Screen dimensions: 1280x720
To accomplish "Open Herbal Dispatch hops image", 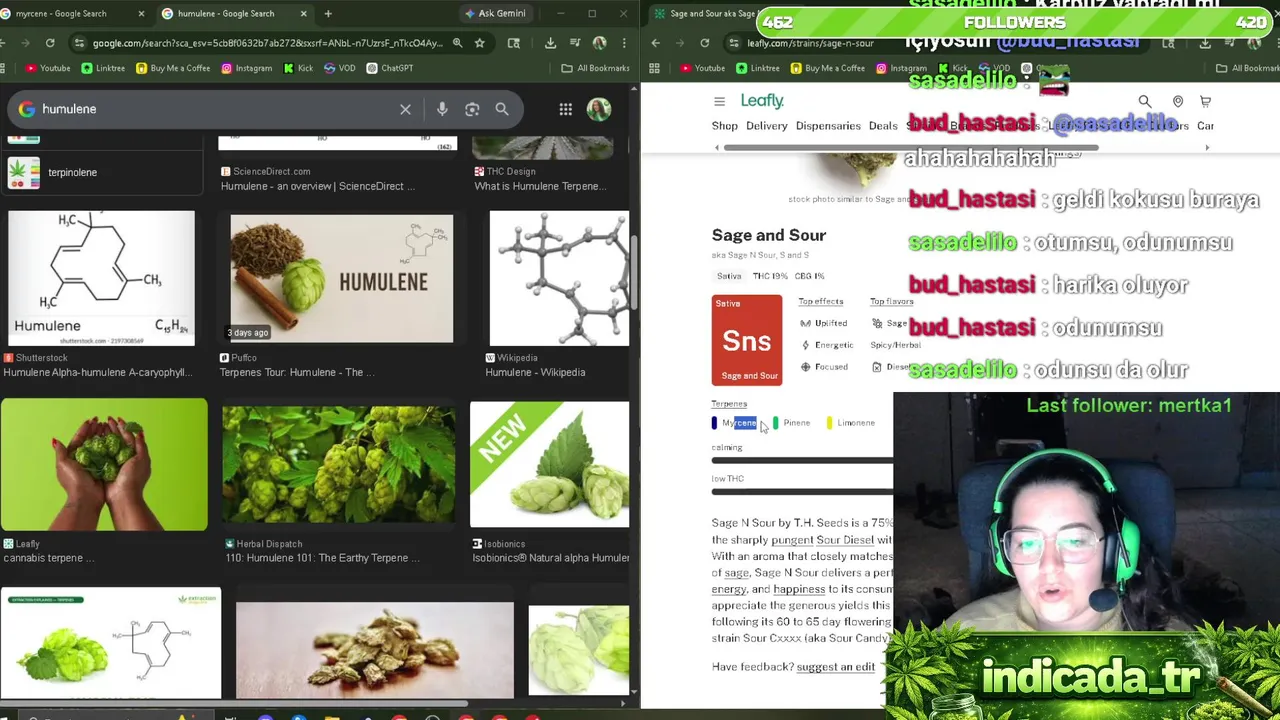I will pos(338,465).
